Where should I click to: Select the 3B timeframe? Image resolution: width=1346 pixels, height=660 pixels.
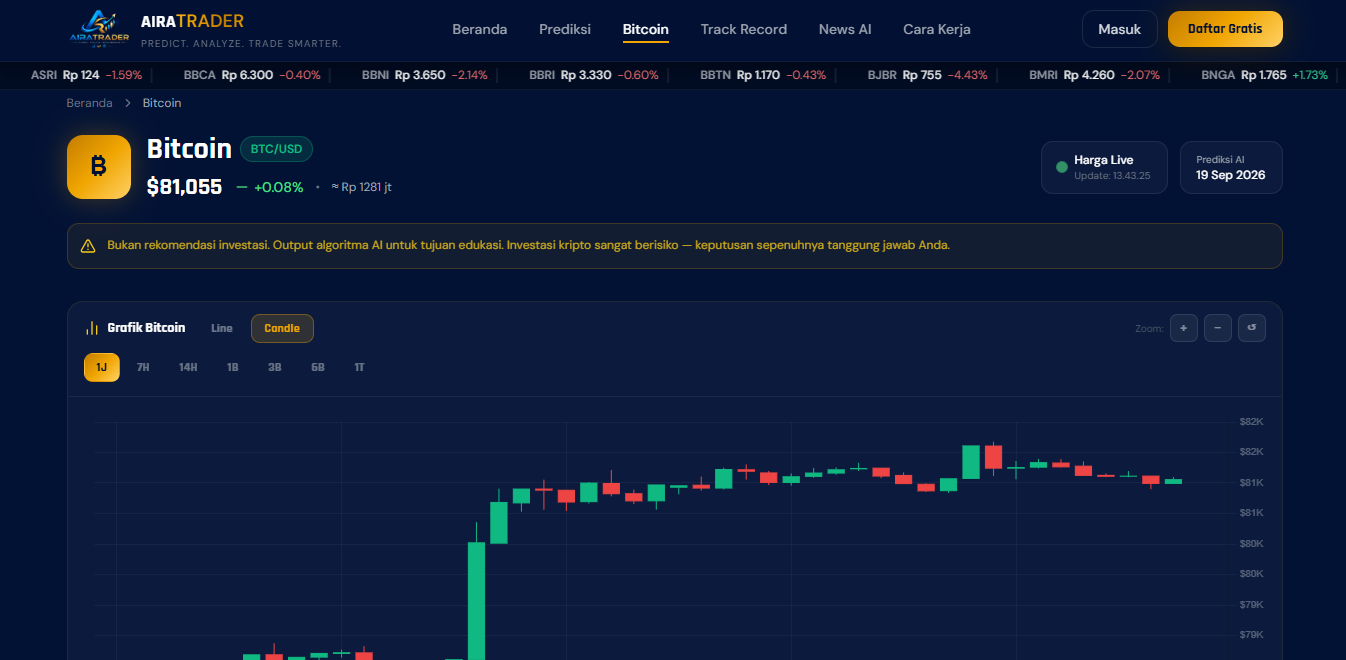click(x=275, y=367)
